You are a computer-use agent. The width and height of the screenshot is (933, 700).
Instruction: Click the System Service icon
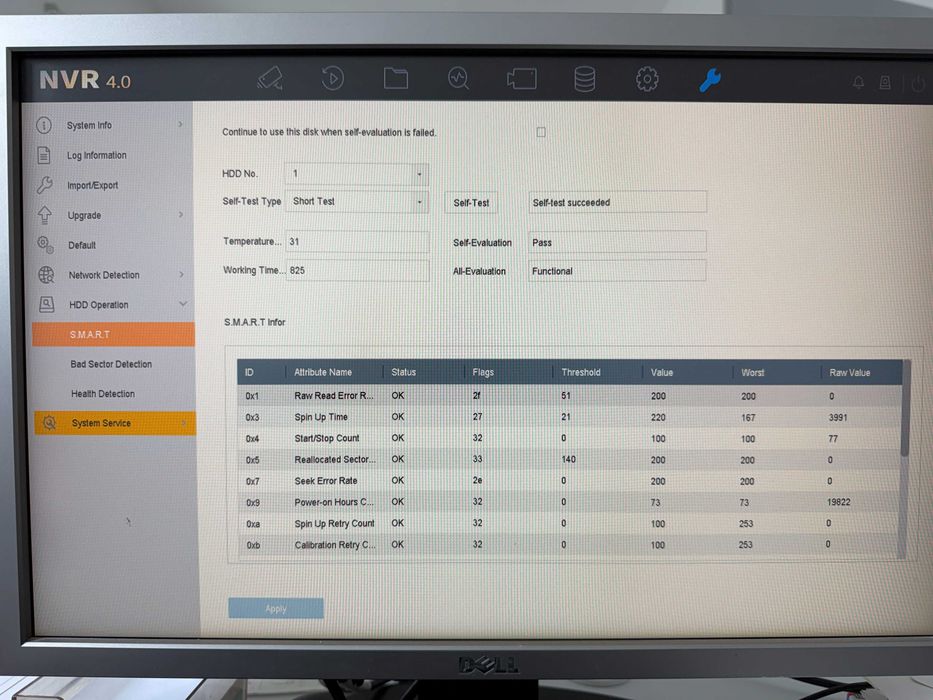point(49,423)
